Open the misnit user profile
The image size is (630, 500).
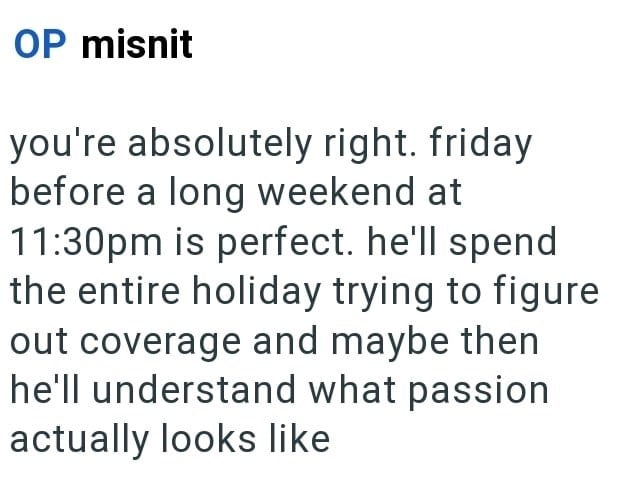click(x=135, y=45)
